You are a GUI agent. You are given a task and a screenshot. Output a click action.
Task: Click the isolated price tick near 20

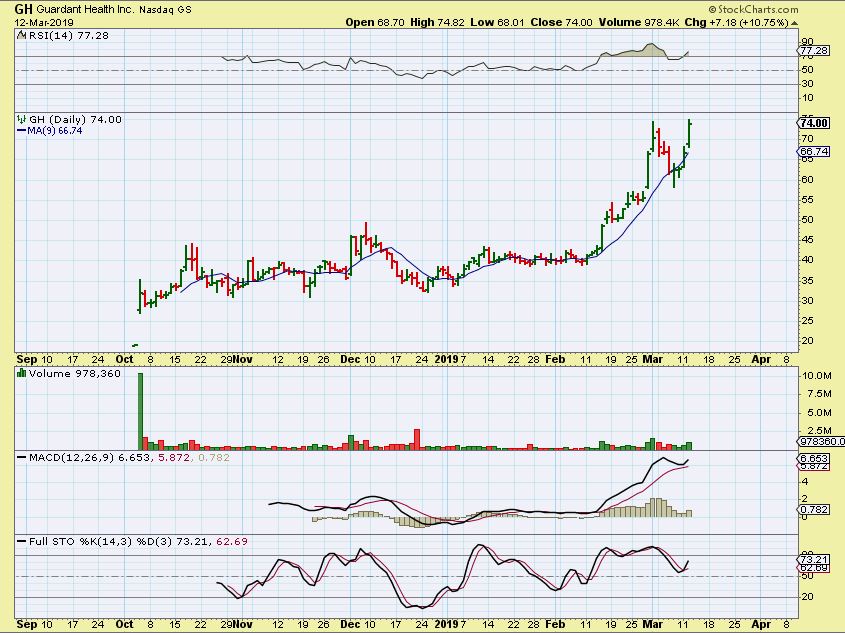tap(135, 345)
